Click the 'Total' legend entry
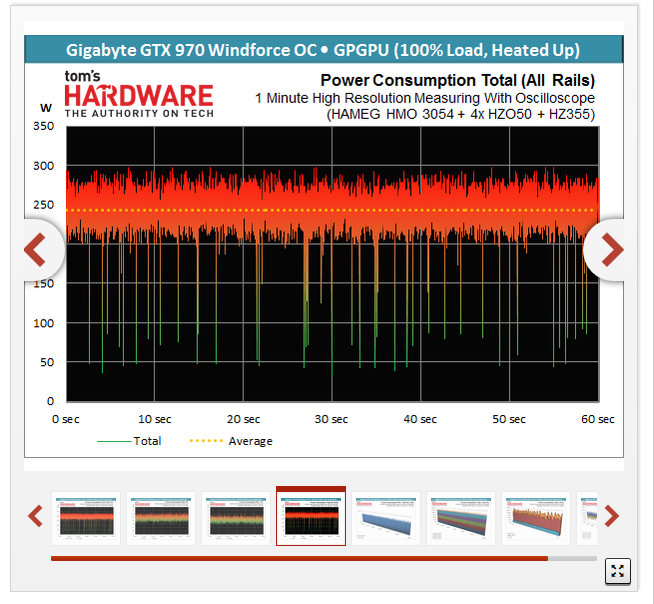 (x=129, y=441)
